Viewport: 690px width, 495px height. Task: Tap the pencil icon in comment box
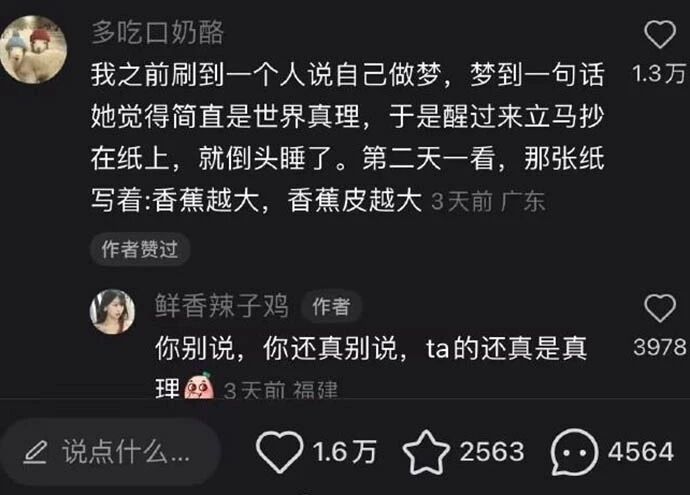coord(35,453)
